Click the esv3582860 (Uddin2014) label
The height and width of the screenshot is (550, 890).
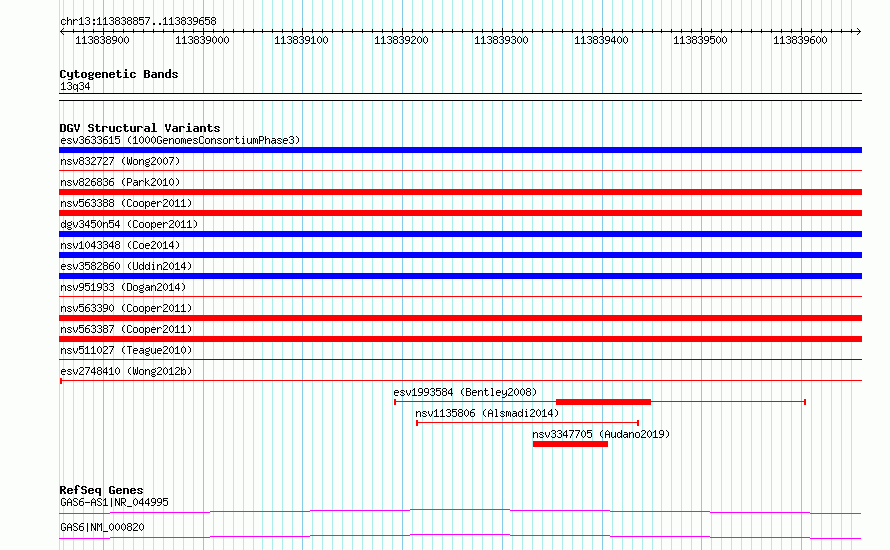(126, 266)
